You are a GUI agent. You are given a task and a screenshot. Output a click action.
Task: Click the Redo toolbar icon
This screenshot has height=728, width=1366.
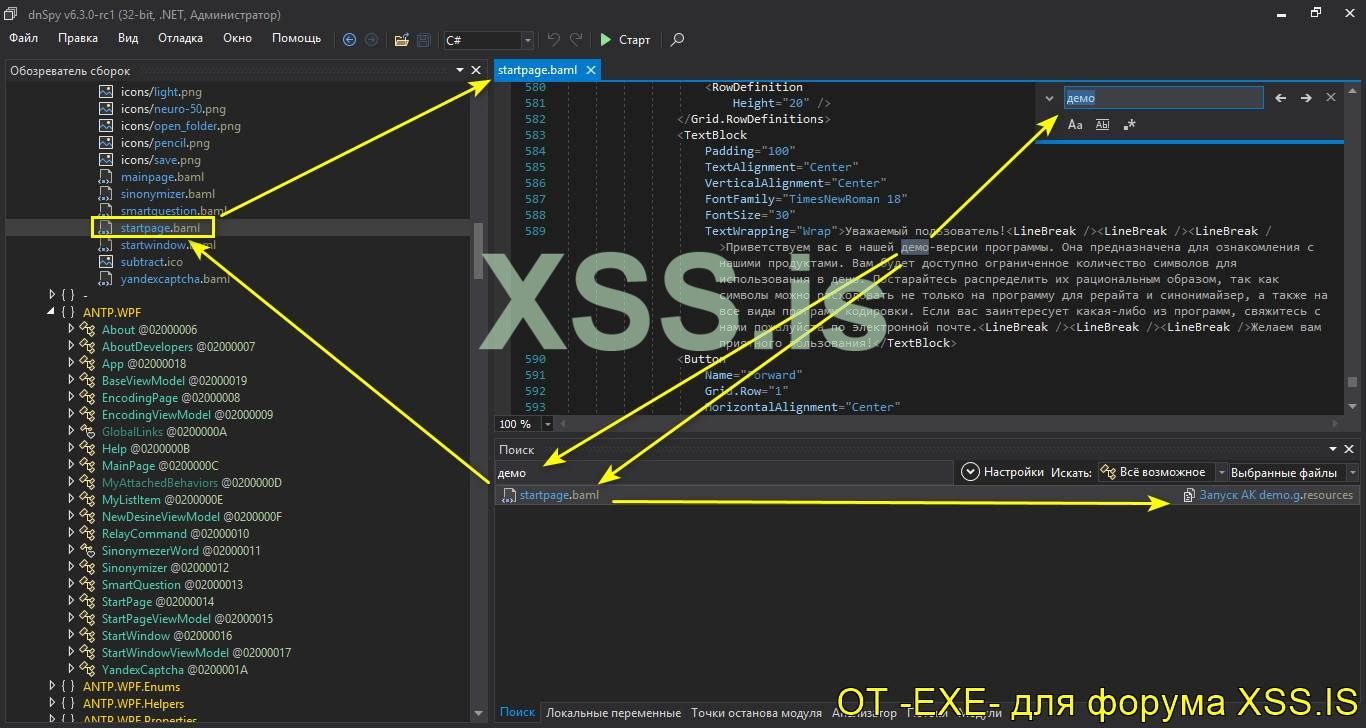pyautogui.click(x=576, y=40)
